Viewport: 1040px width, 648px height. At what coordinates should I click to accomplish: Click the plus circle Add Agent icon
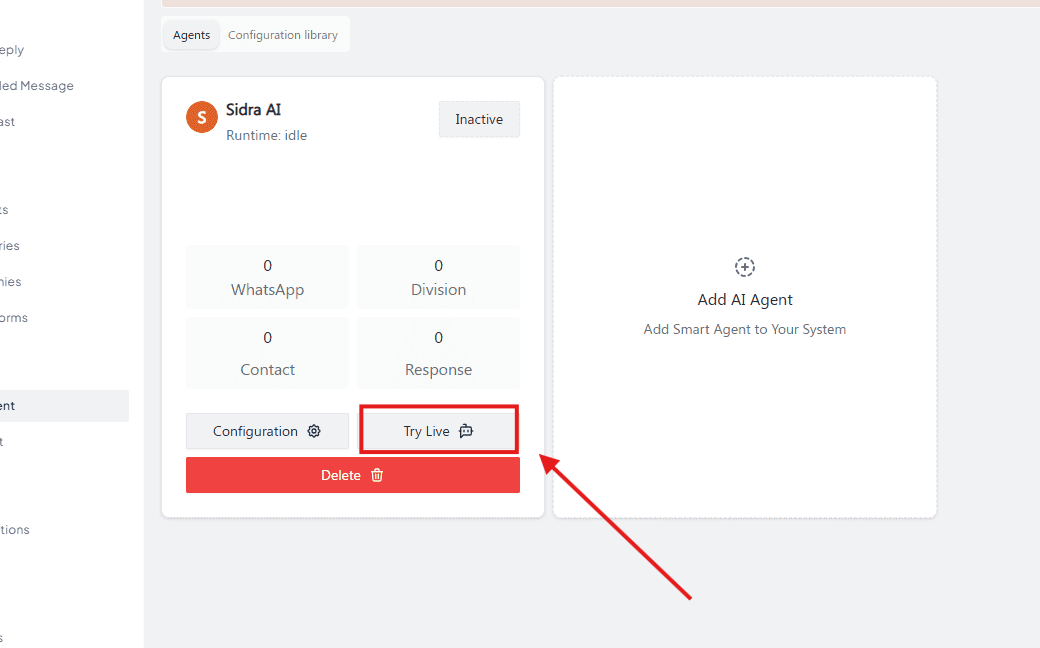point(745,267)
